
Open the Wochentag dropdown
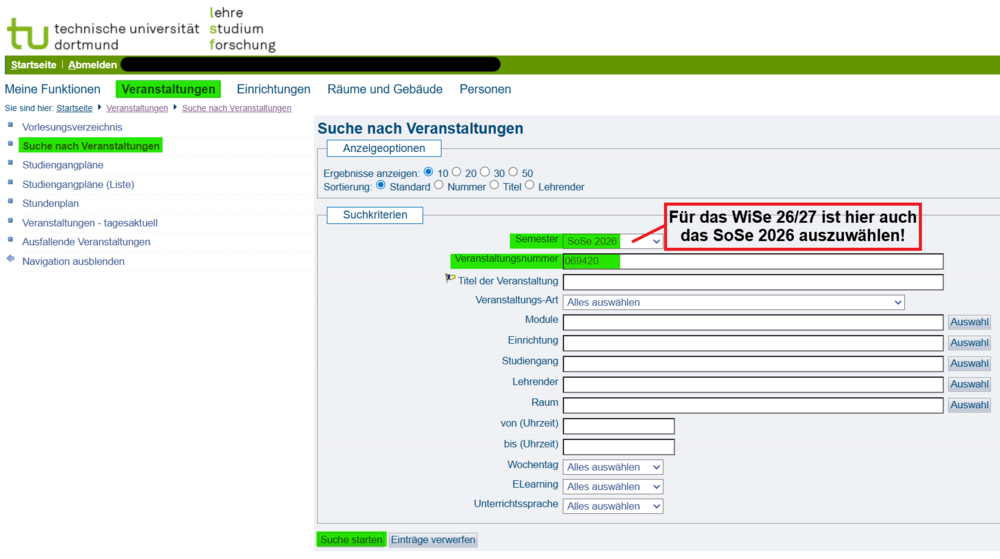click(613, 467)
